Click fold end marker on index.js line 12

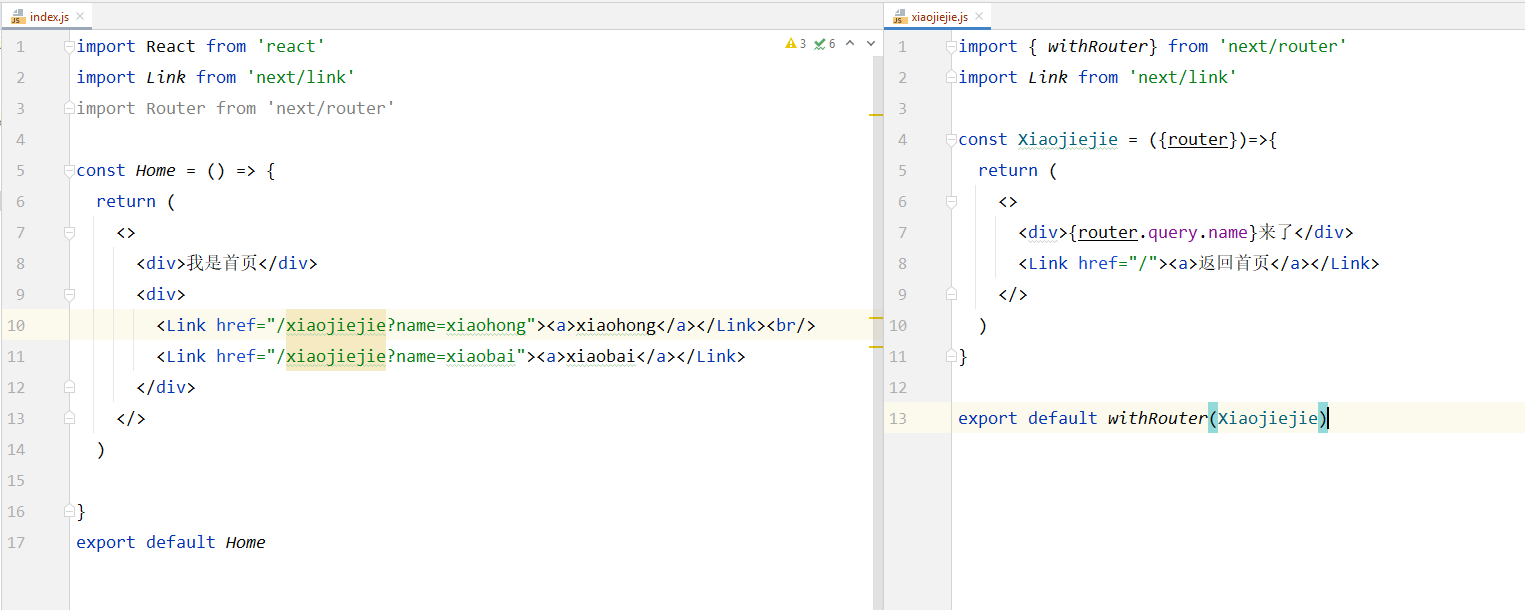pyautogui.click(x=69, y=387)
